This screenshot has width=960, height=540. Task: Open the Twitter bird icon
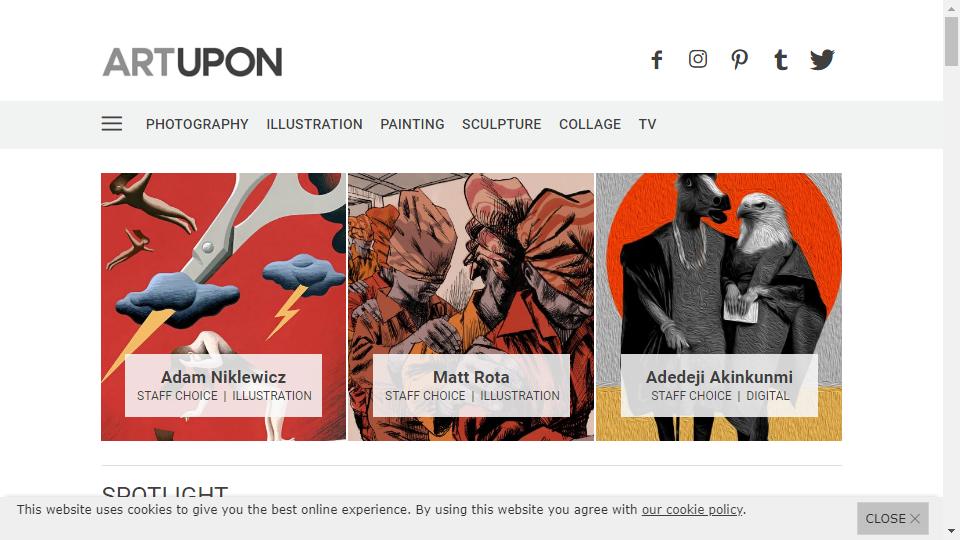point(822,60)
